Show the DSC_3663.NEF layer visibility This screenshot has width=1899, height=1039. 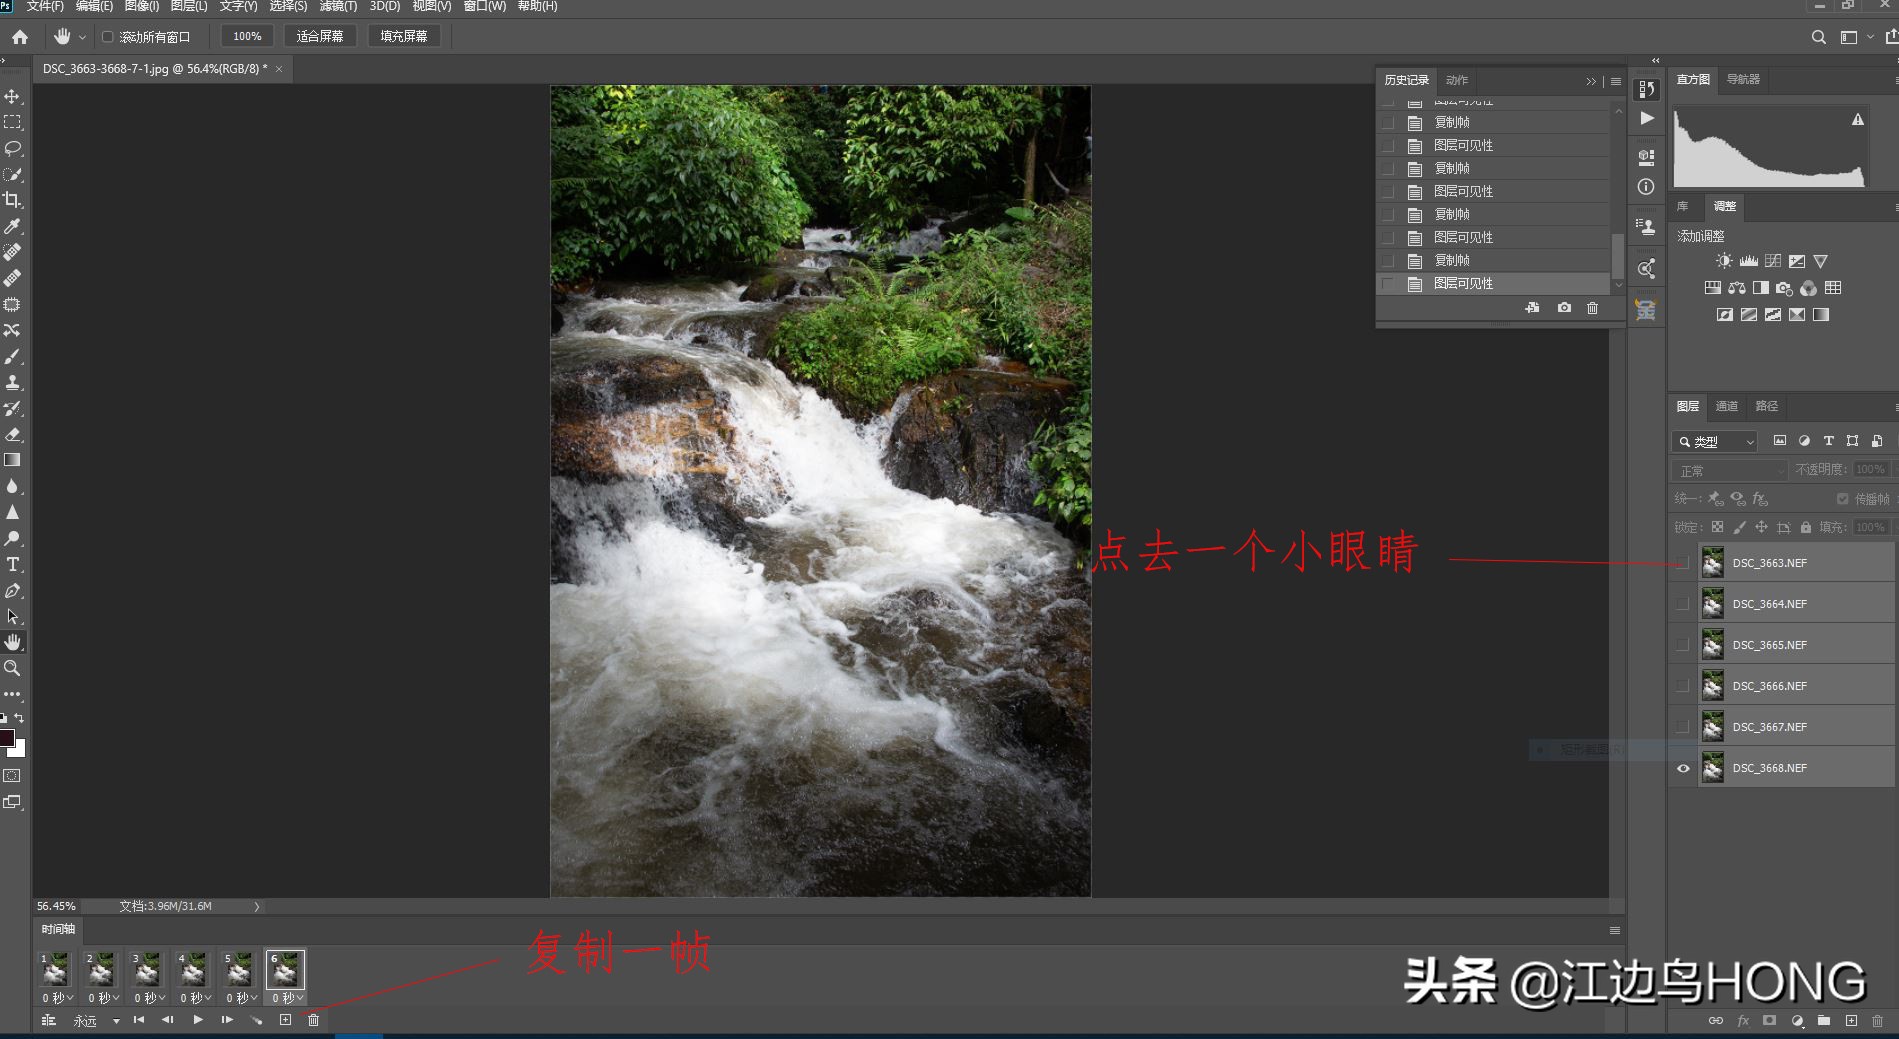tap(1683, 562)
